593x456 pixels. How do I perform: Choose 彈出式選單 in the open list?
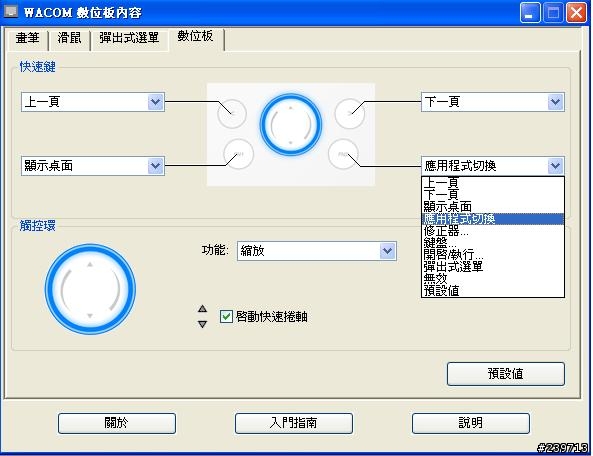click(493, 267)
